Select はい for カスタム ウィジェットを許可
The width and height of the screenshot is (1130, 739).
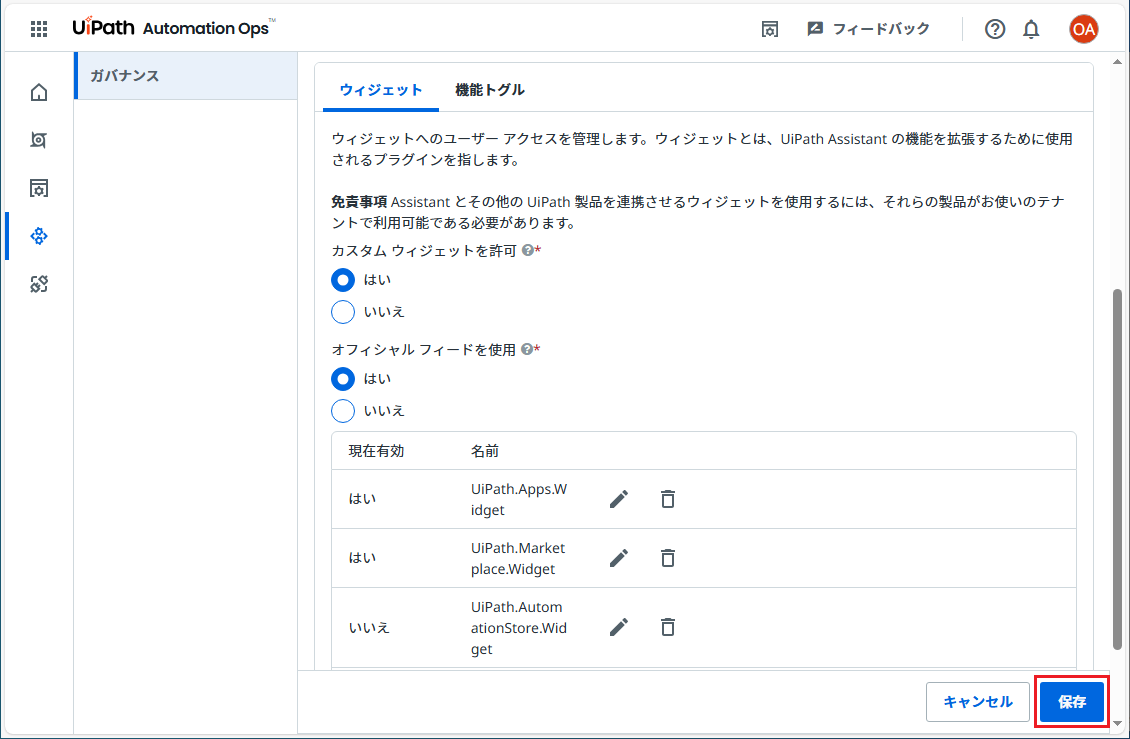coord(343,280)
